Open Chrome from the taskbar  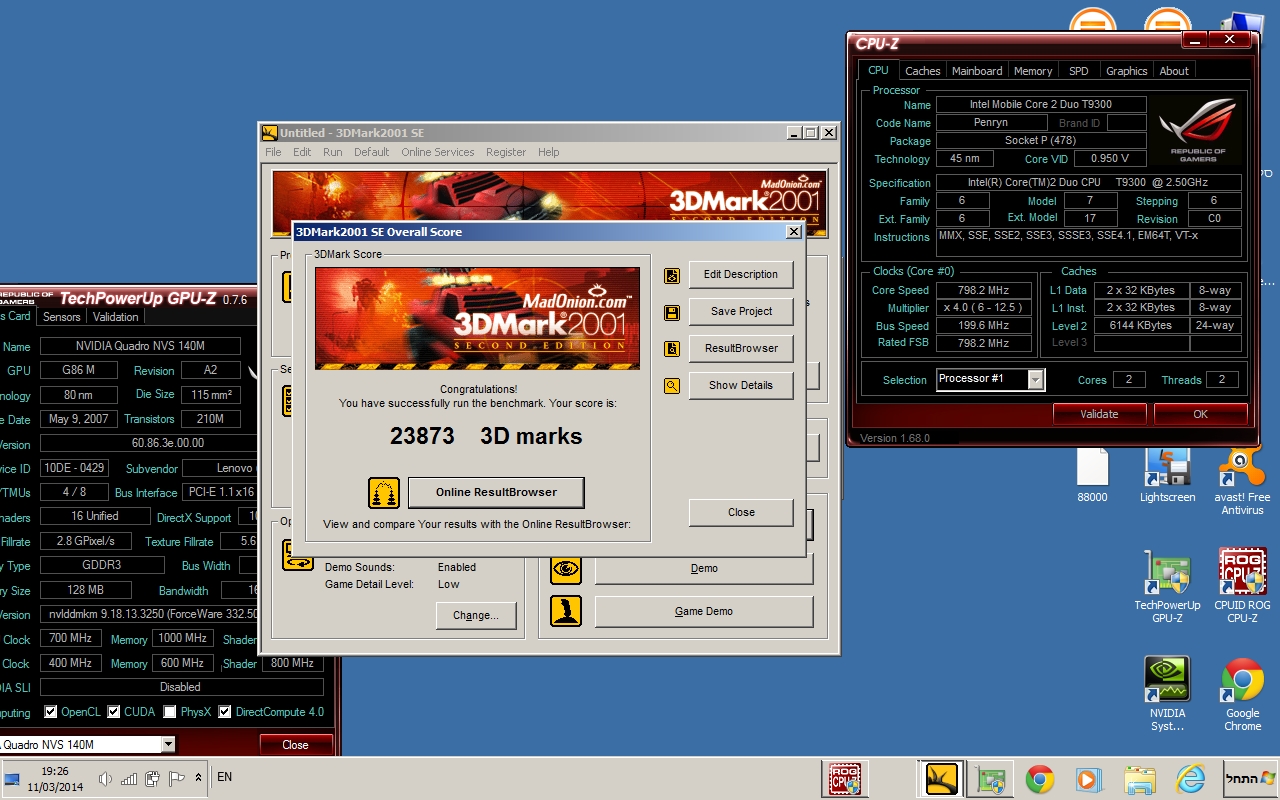click(1040, 779)
